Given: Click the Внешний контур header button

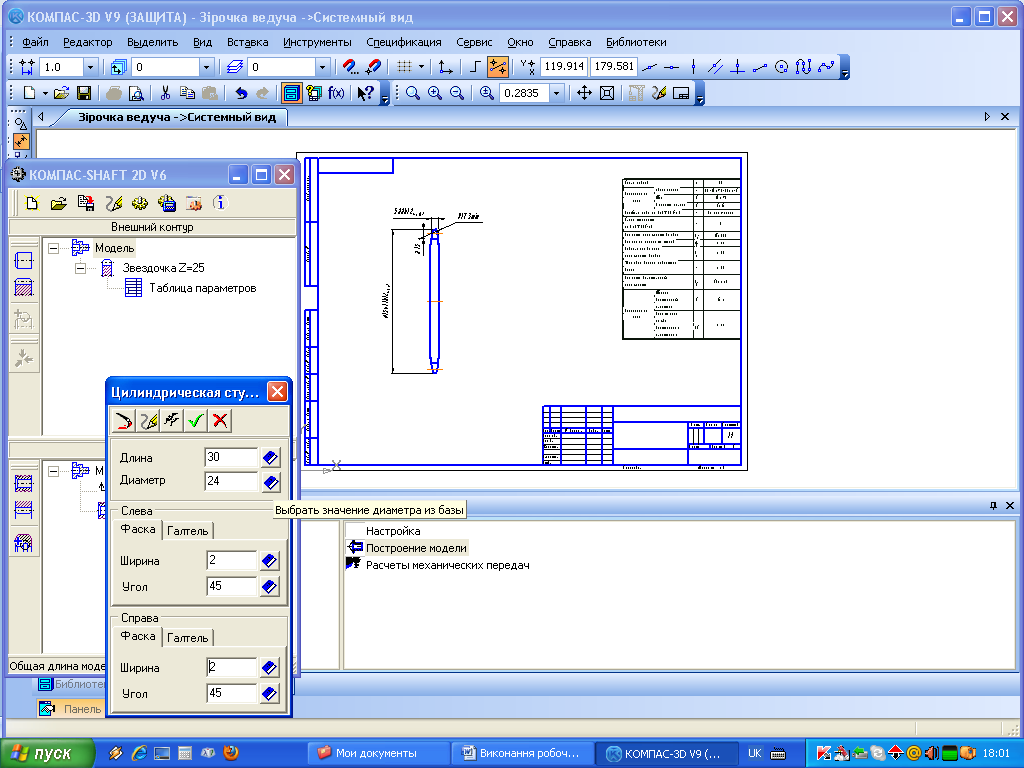Looking at the screenshot, I should tap(152, 227).
